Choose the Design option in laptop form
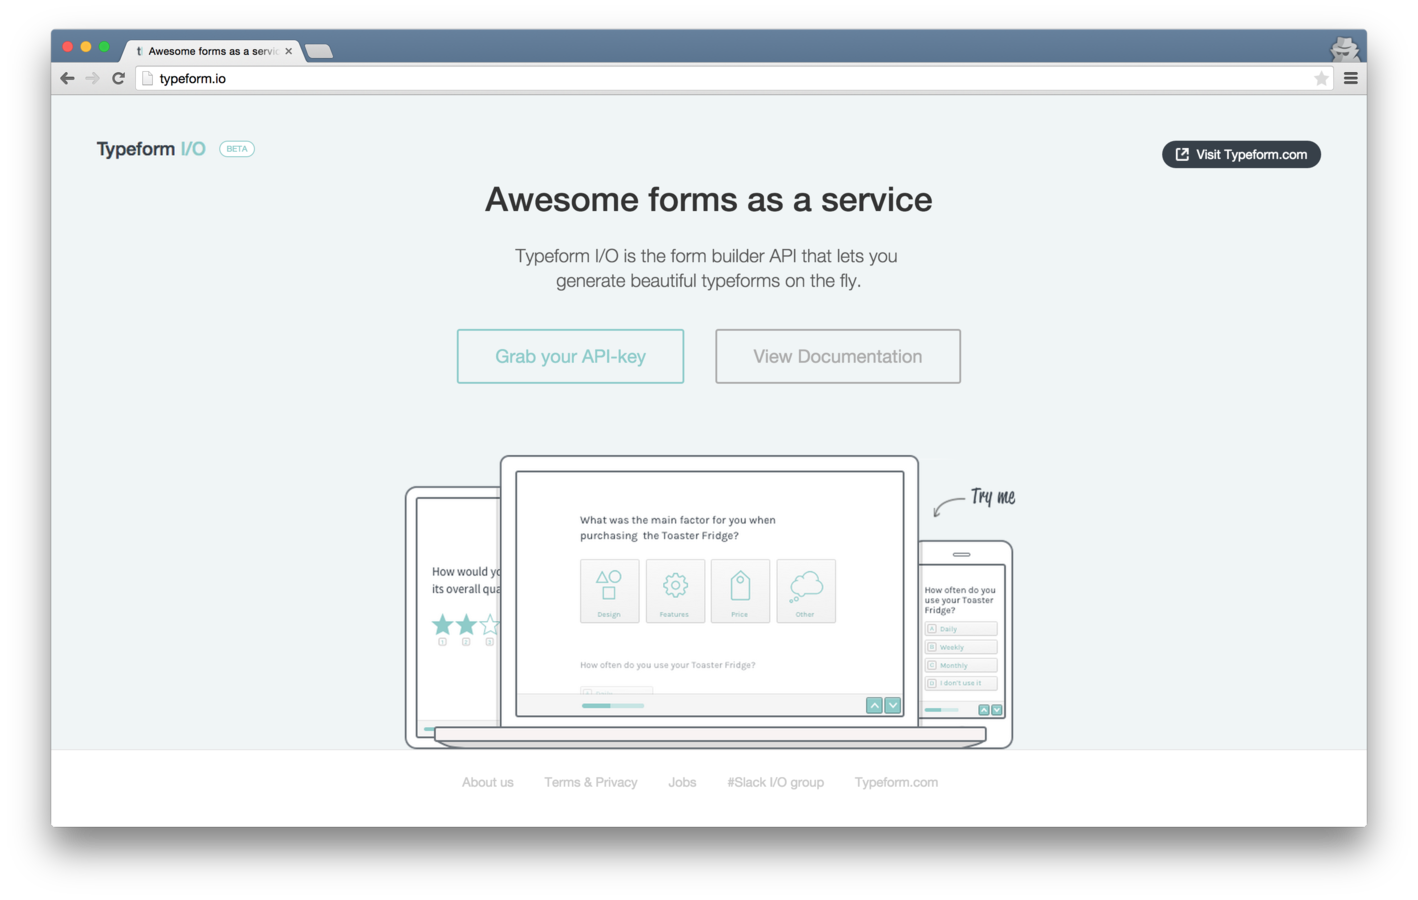Image resolution: width=1418 pixels, height=900 pixels. (x=609, y=591)
